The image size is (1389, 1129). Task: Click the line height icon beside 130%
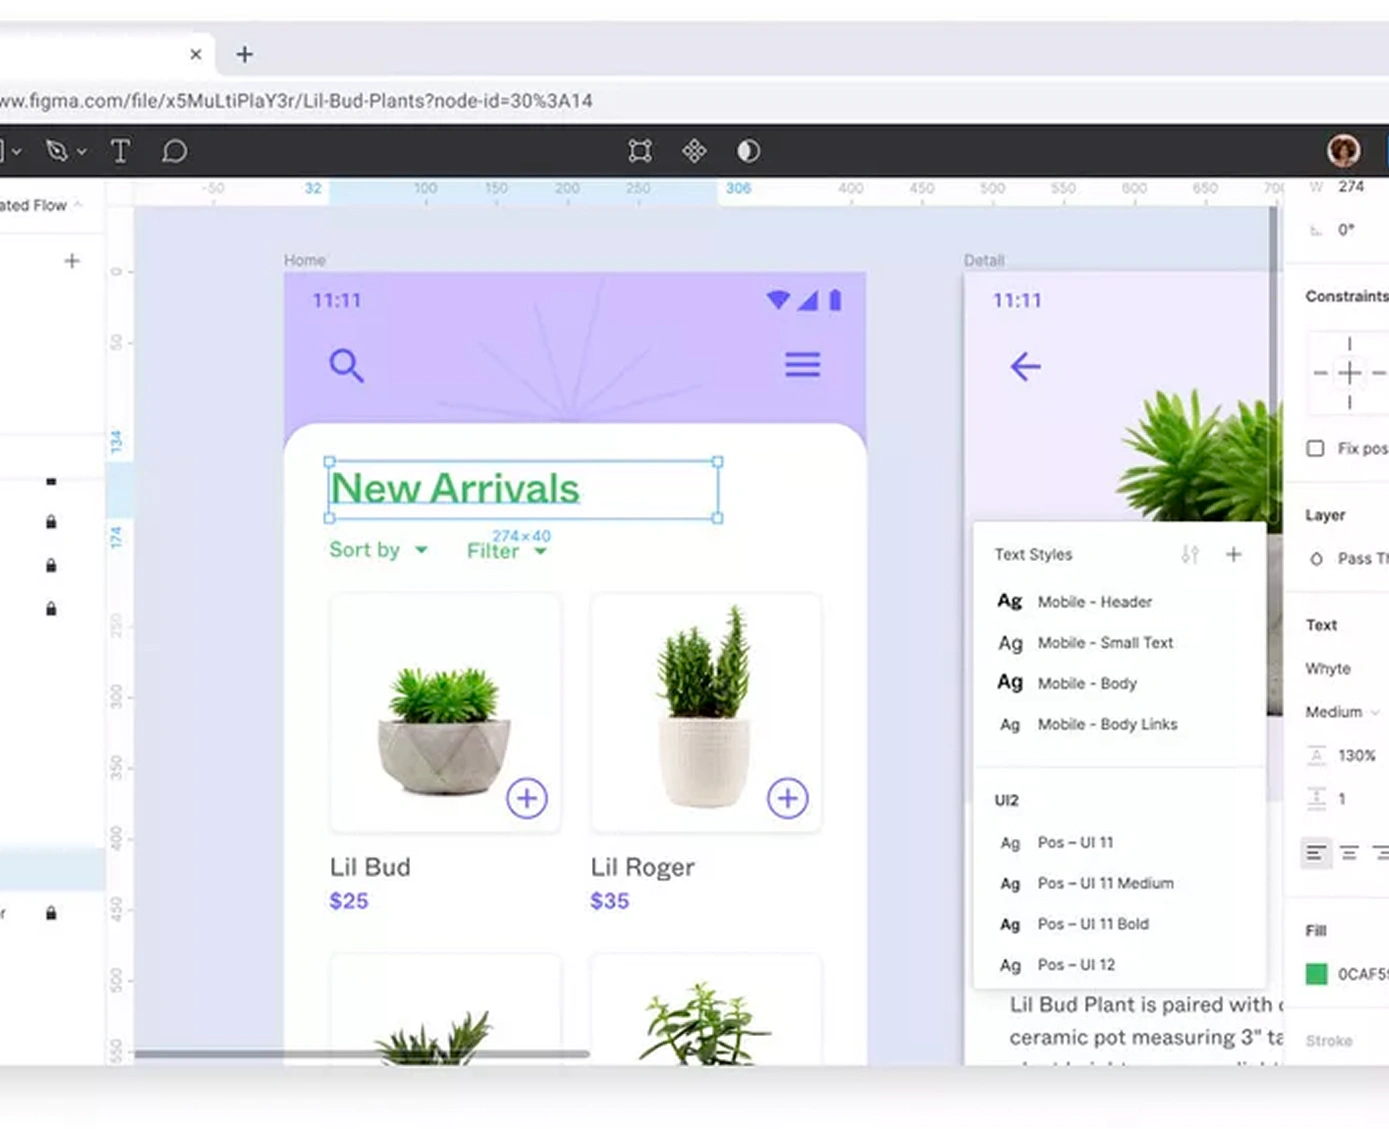point(1317,755)
